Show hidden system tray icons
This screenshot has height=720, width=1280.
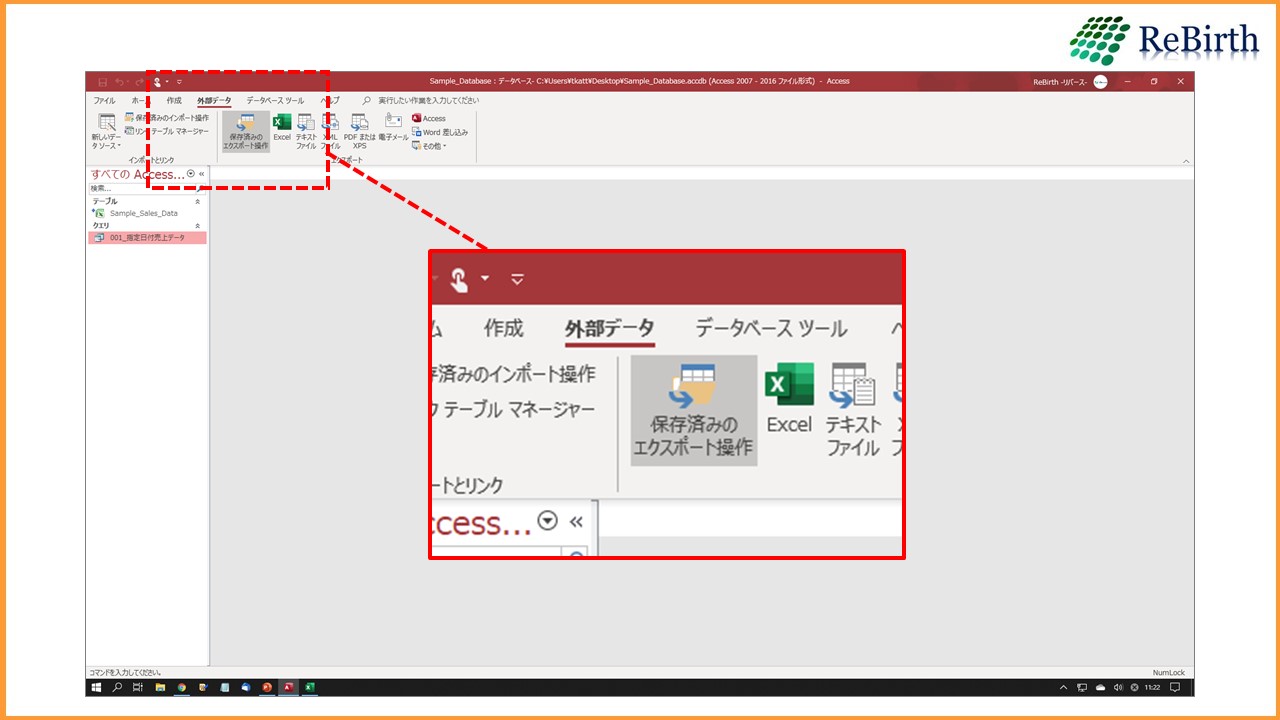1064,688
